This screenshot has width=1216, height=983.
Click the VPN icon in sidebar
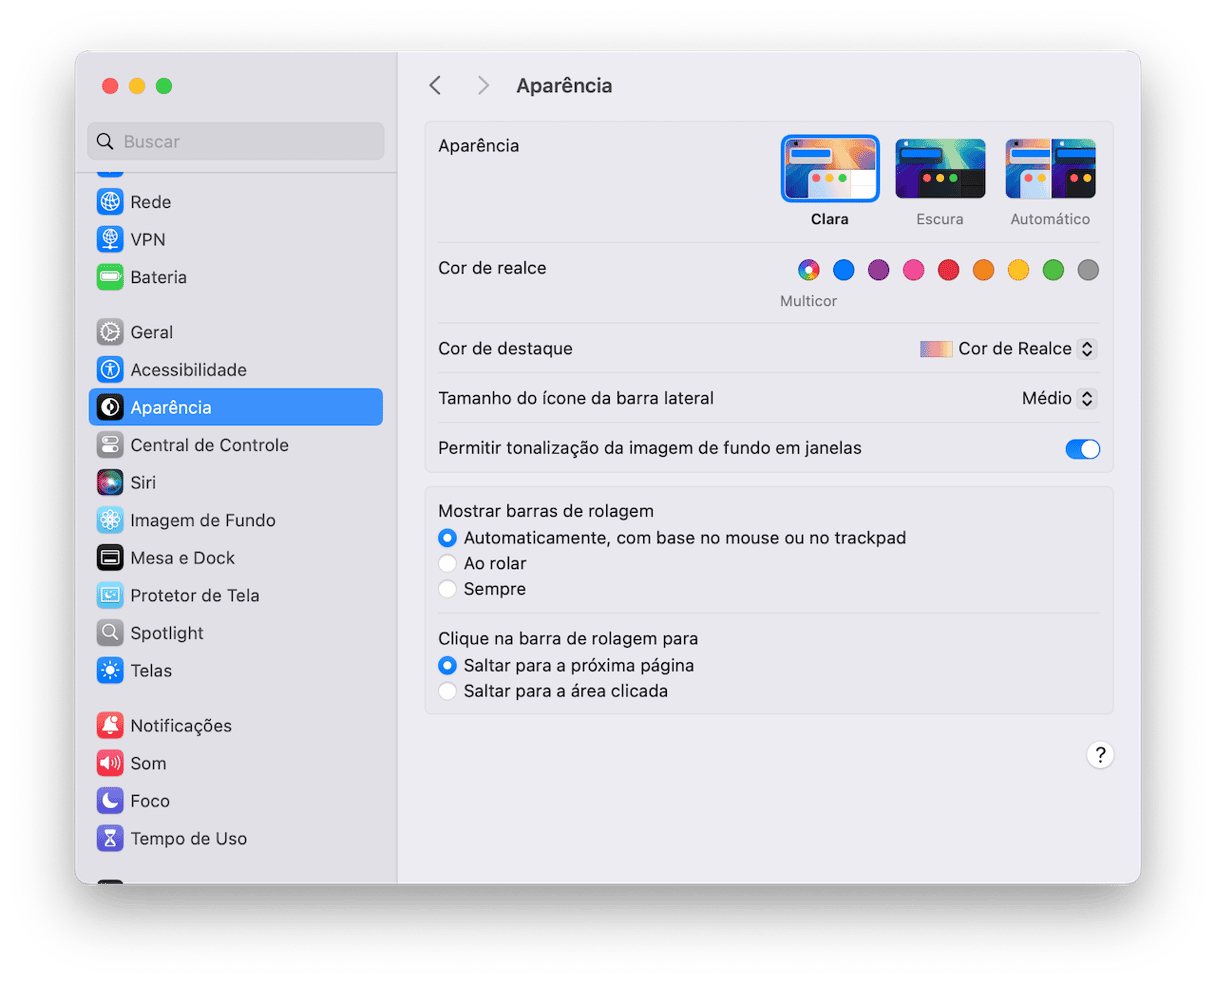coord(110,239)
